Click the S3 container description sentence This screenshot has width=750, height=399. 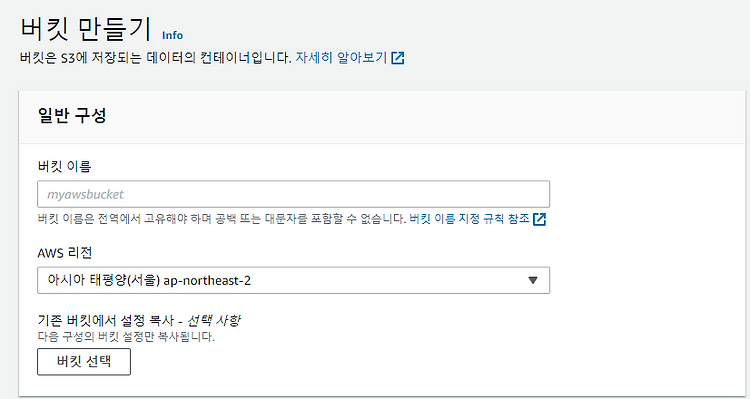tap(155, 57)
